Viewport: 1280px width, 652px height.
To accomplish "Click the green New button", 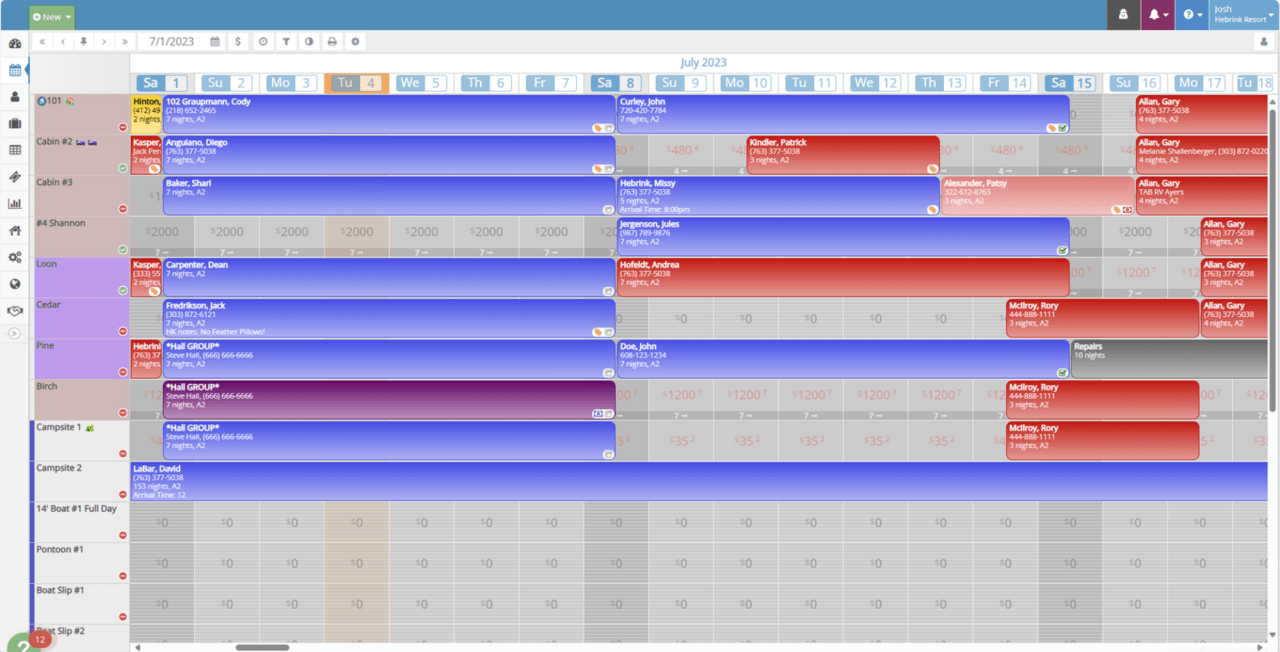I will (45, 17).
